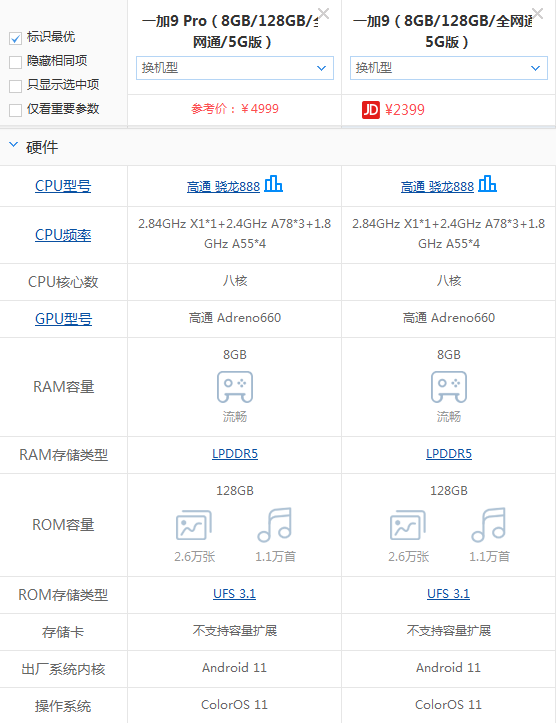This screenshot has width=556, height=723.
Task: Click 八核 in 一加9 Pro column
Action: click(235, 280)
